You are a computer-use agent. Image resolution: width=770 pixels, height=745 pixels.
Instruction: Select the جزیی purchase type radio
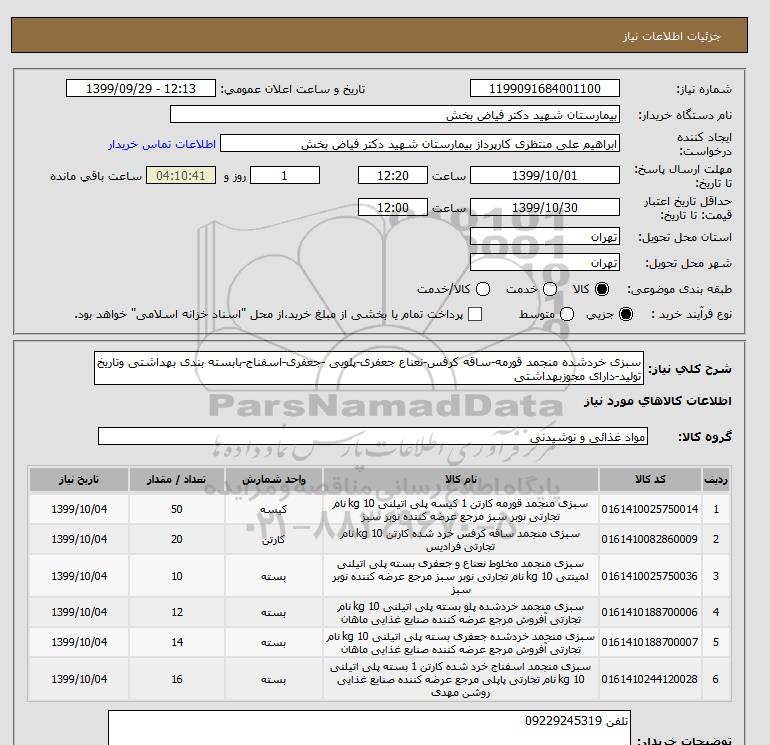pyautogui.click(x=626, y=314)
